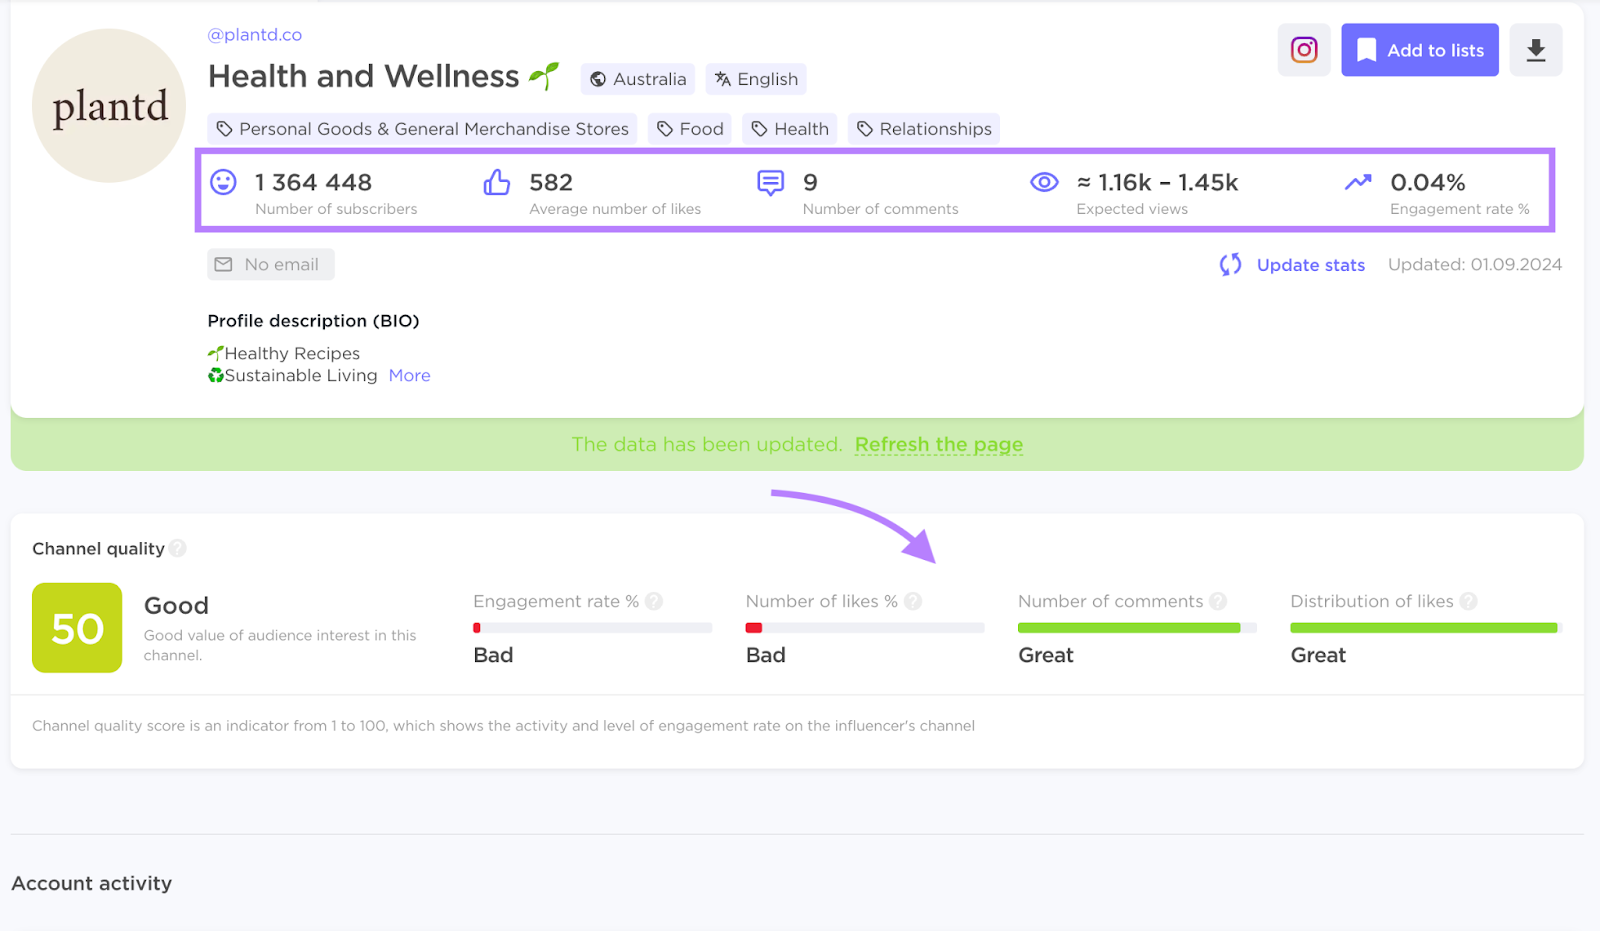Click the refresh icon beside Update stats
1600x931 pixels.
click(x=1229, y=264)
